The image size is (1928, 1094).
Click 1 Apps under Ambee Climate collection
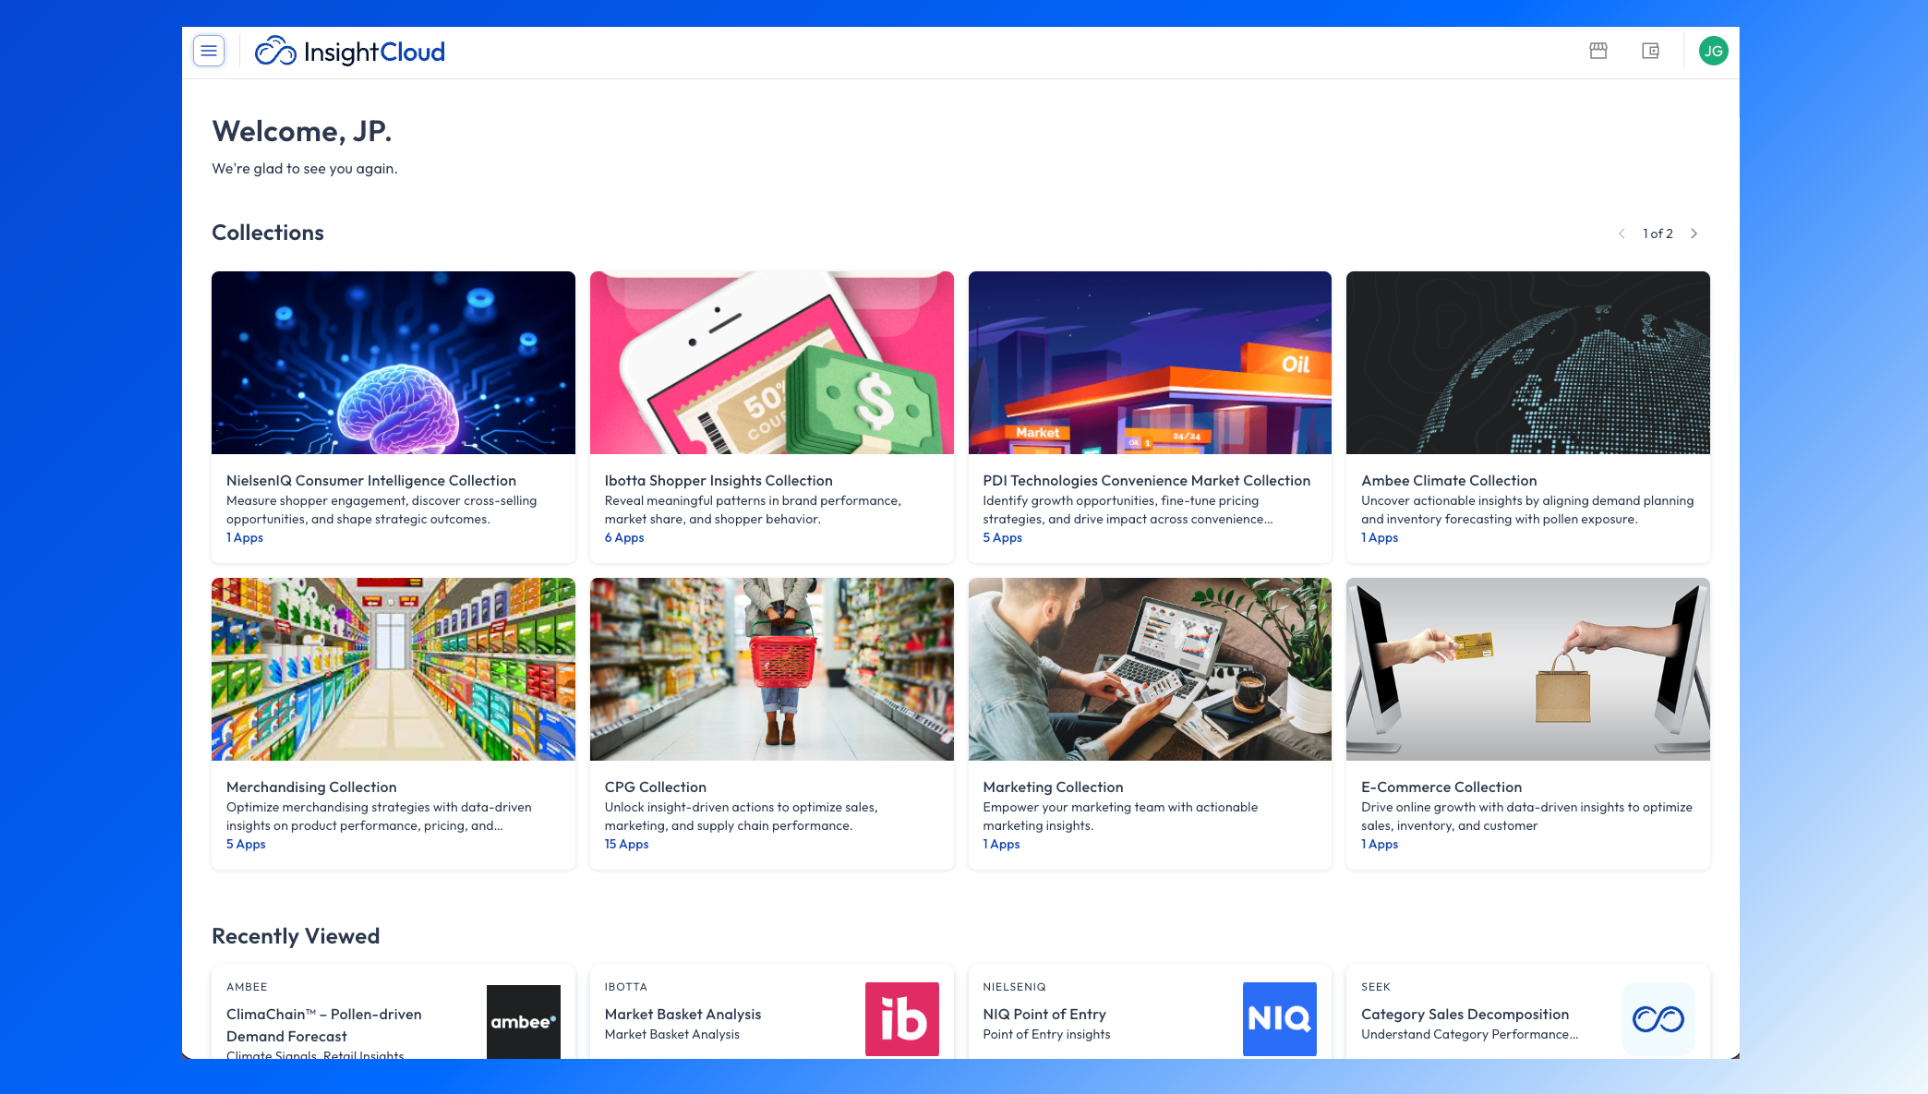1380,538
